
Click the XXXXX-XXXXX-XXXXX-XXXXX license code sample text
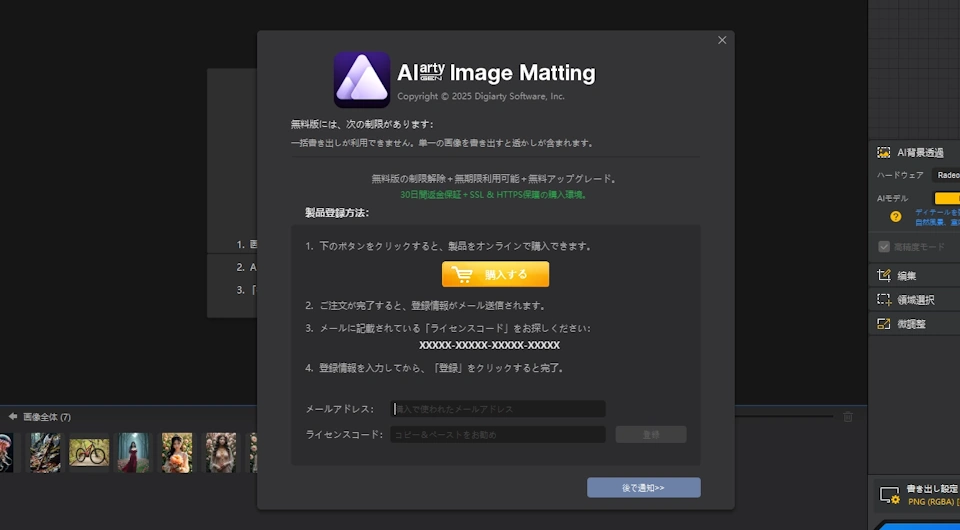(x=489, y=345)
